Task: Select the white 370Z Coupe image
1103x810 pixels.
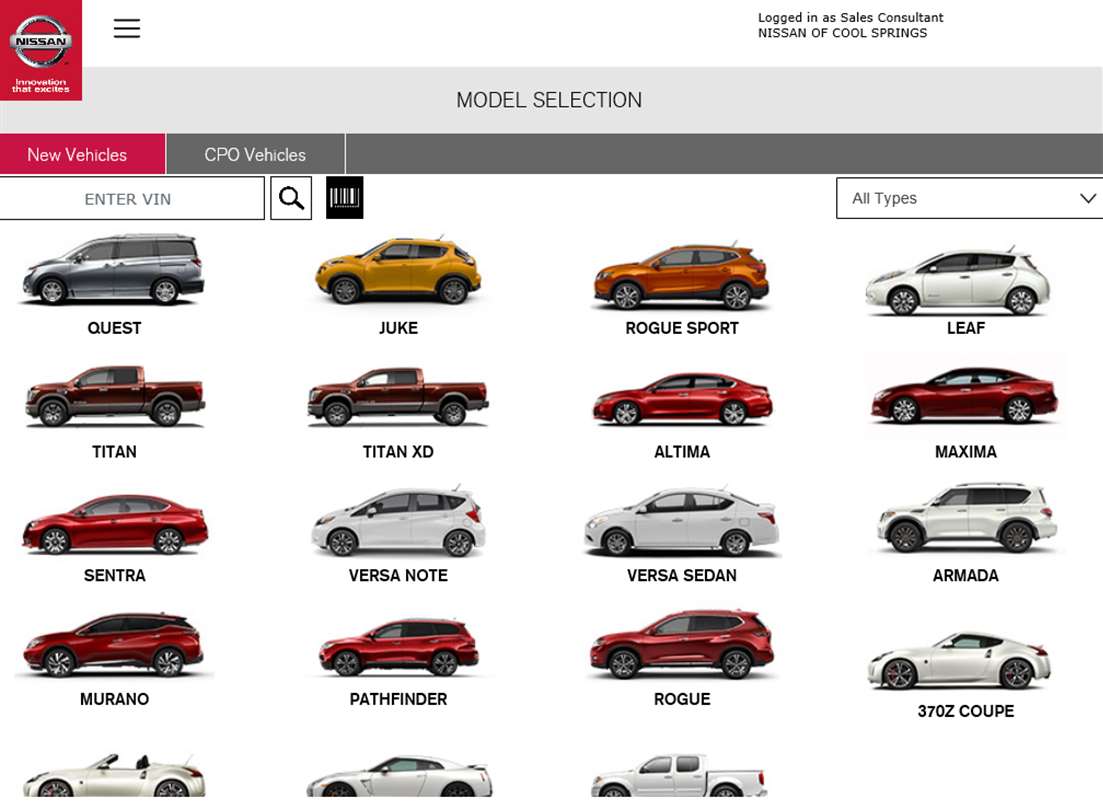Action: [959, 660]
